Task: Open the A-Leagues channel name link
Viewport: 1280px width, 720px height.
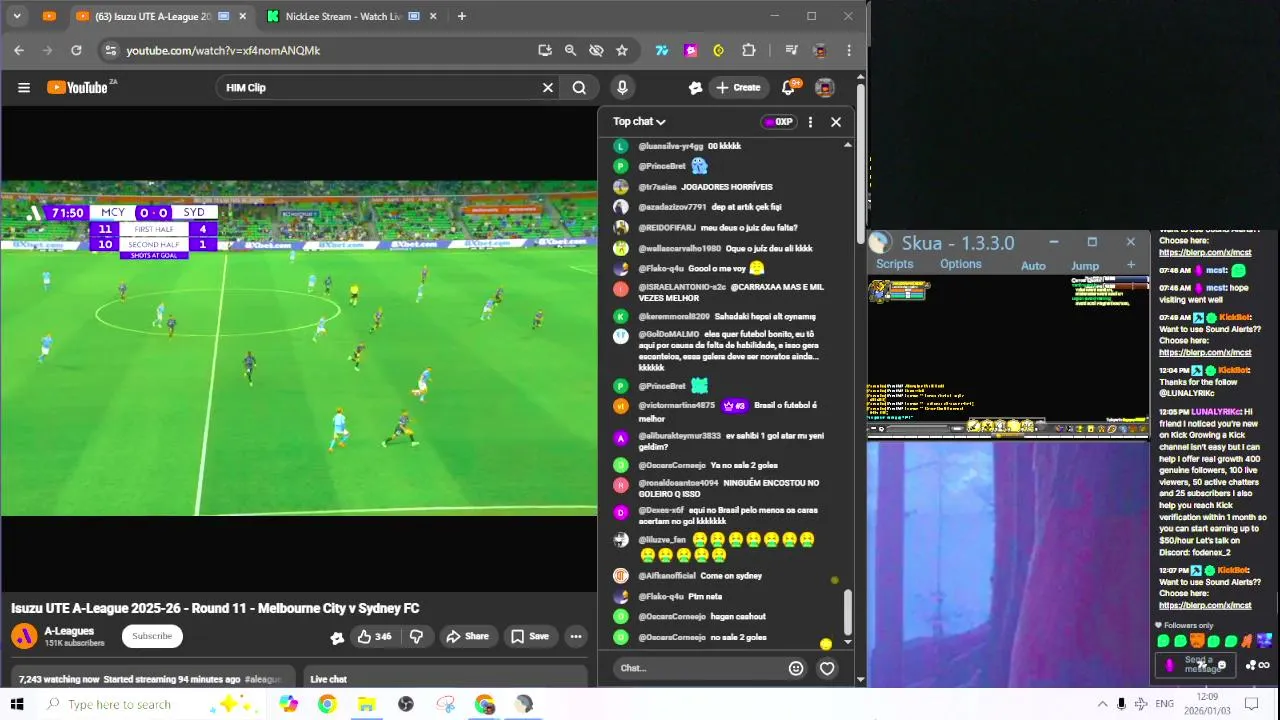Action: tap(69, 631)
